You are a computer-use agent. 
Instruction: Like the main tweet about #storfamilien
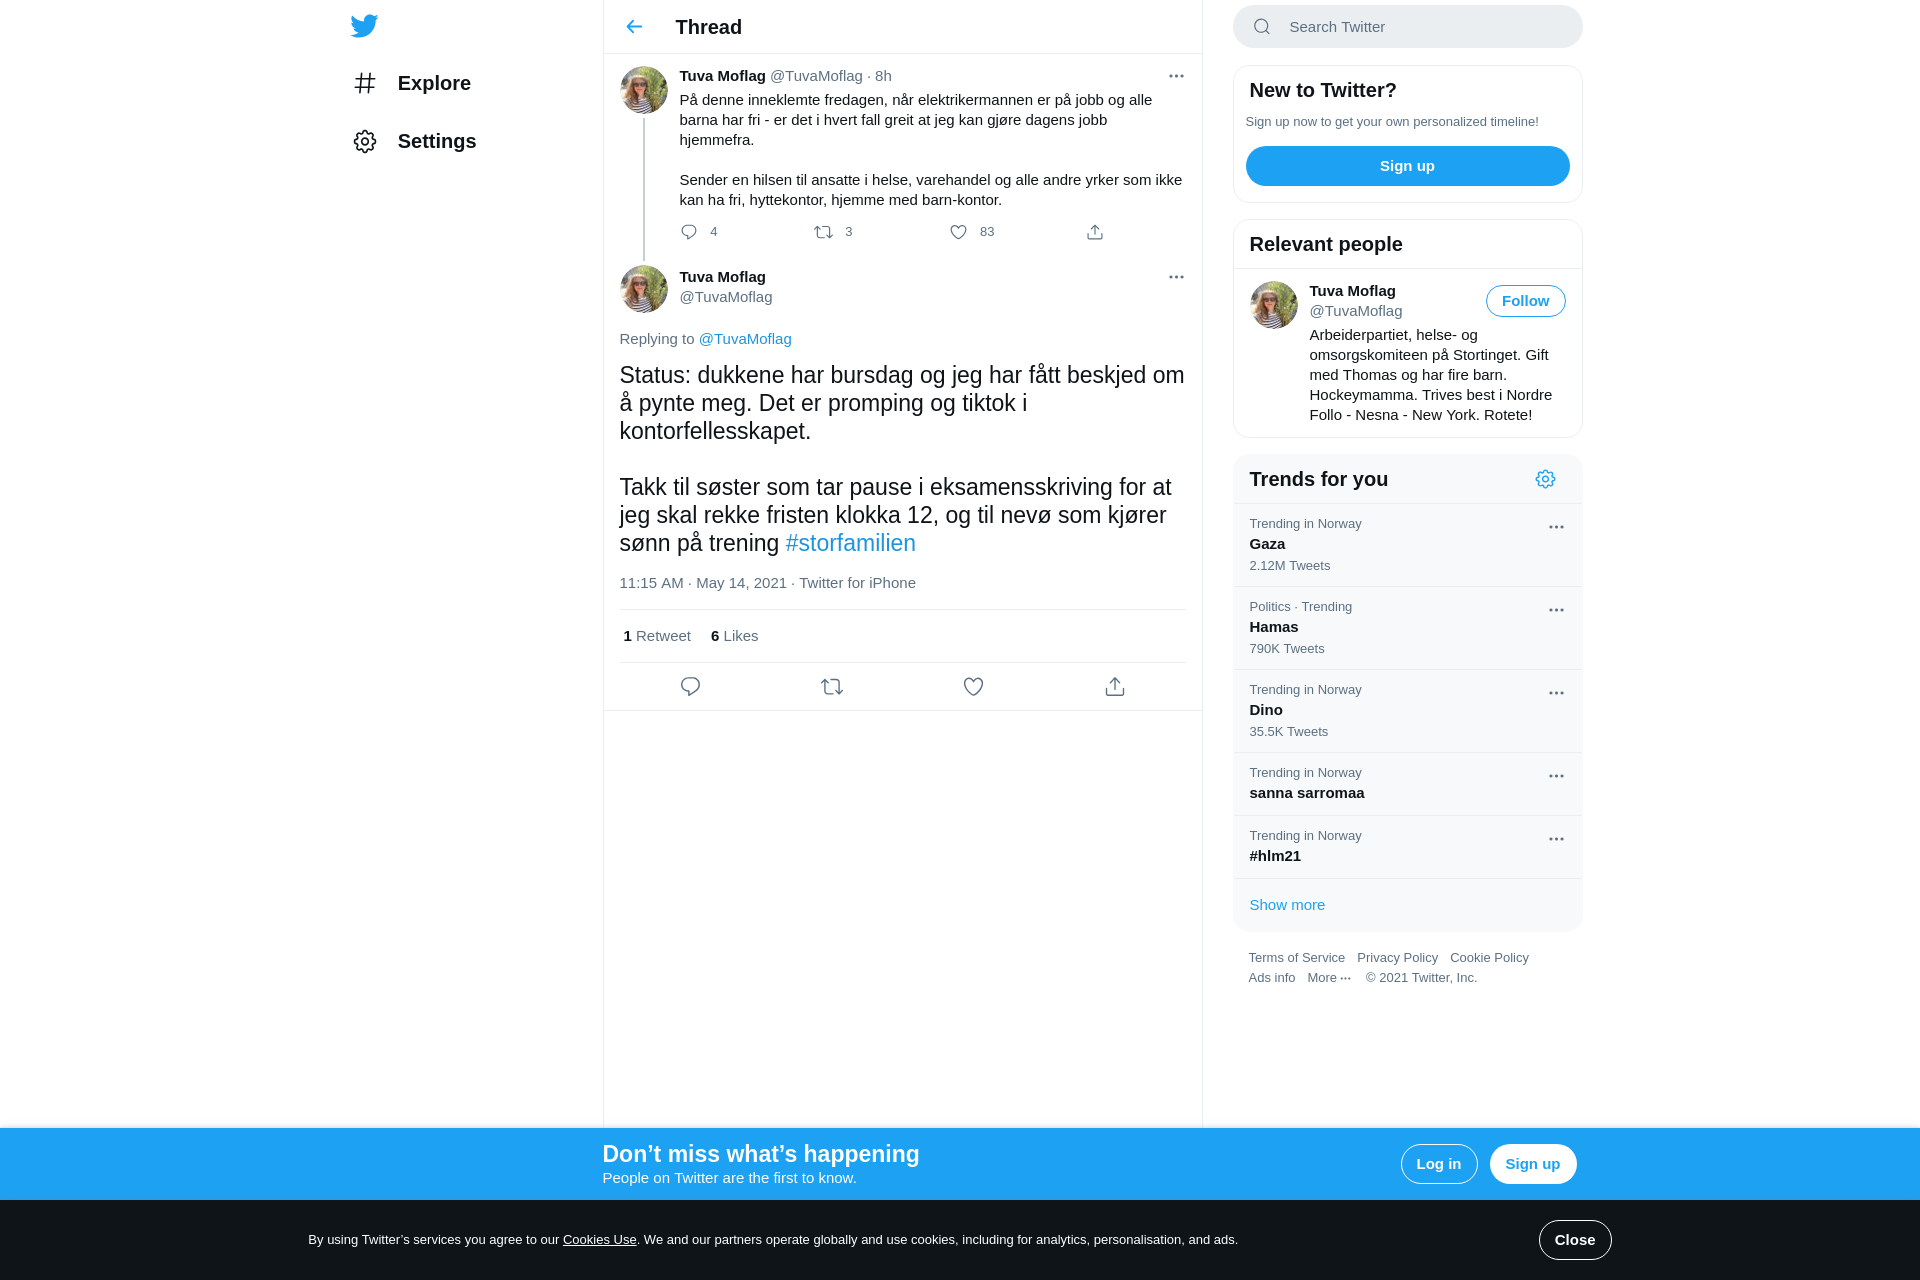point(973,687)
